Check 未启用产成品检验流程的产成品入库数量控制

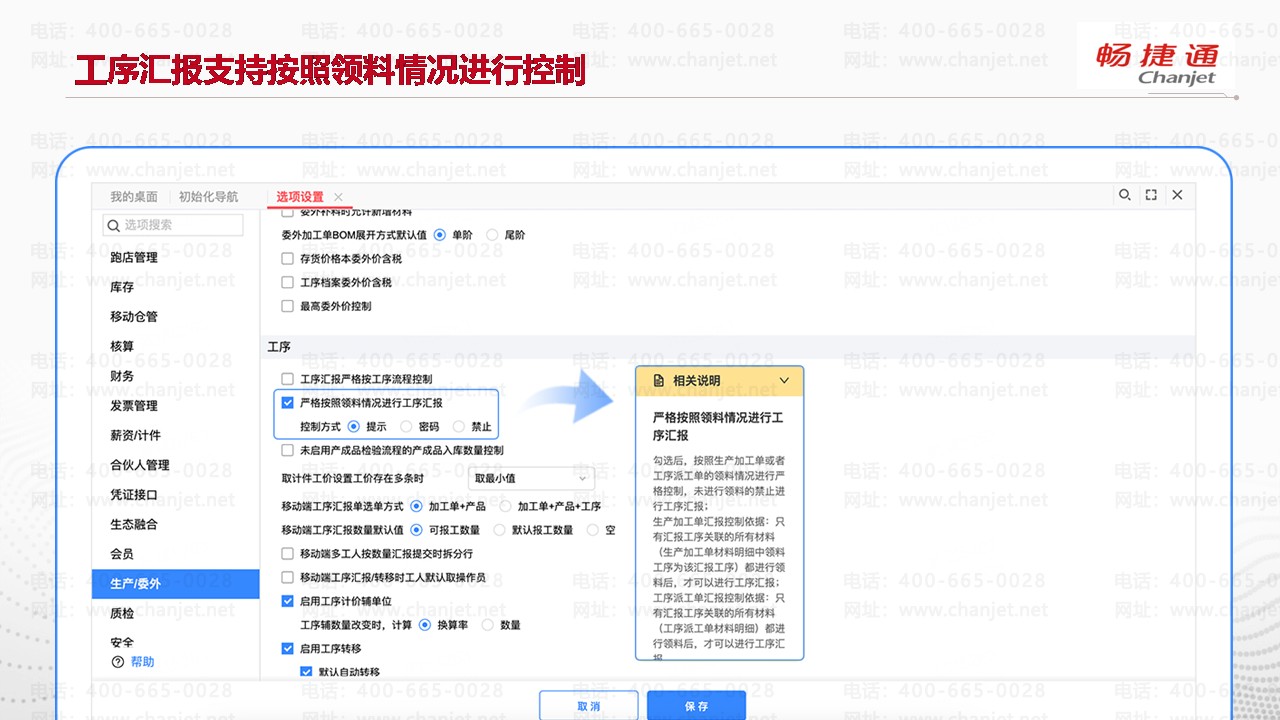288,451
